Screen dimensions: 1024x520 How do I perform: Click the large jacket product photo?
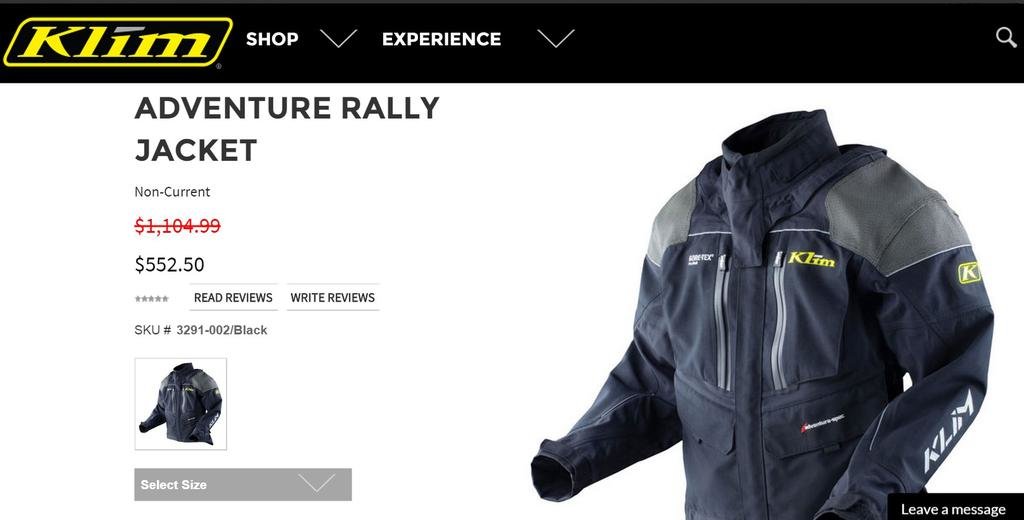tap(762, 314)
